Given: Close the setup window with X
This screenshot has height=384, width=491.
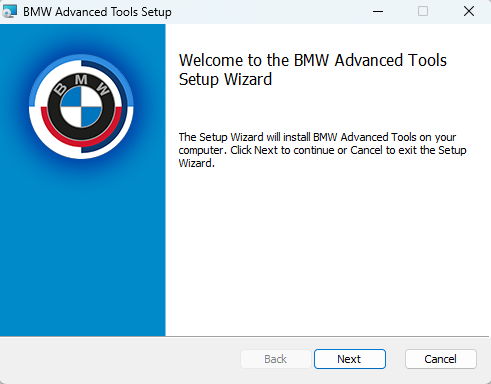Looking at the screenshot, I should point(469,11).
